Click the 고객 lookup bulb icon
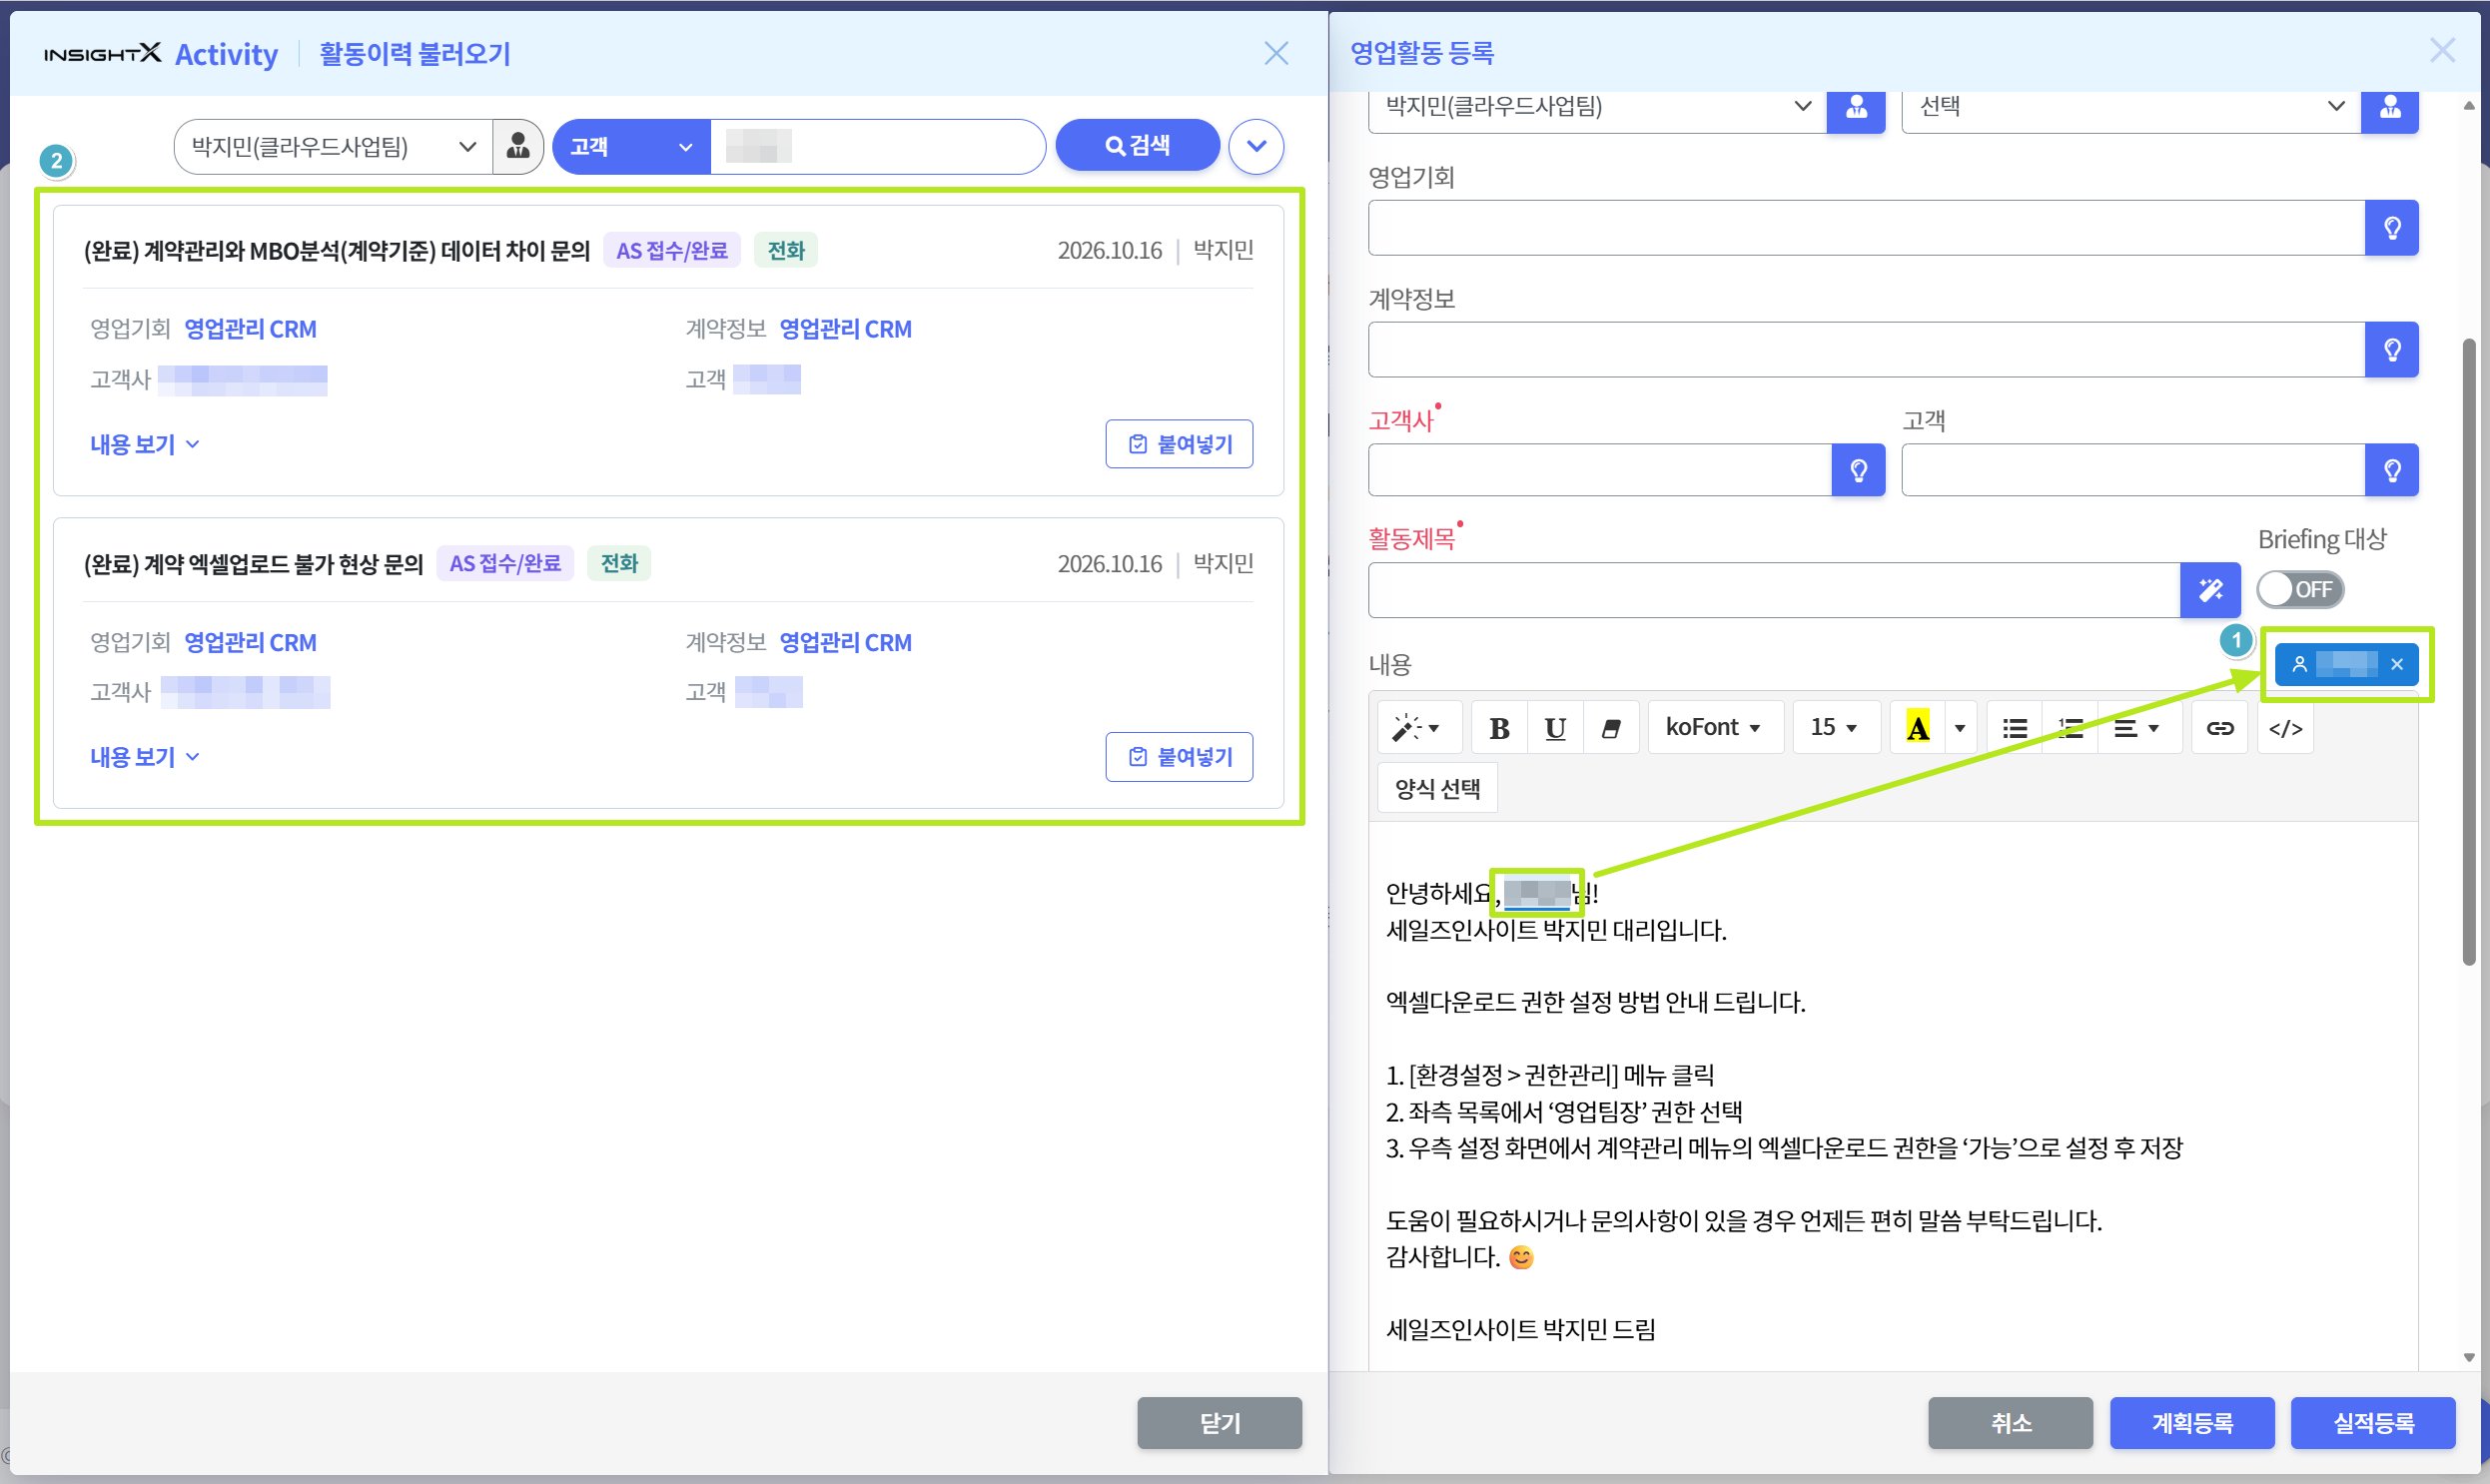 (2392, 470)
